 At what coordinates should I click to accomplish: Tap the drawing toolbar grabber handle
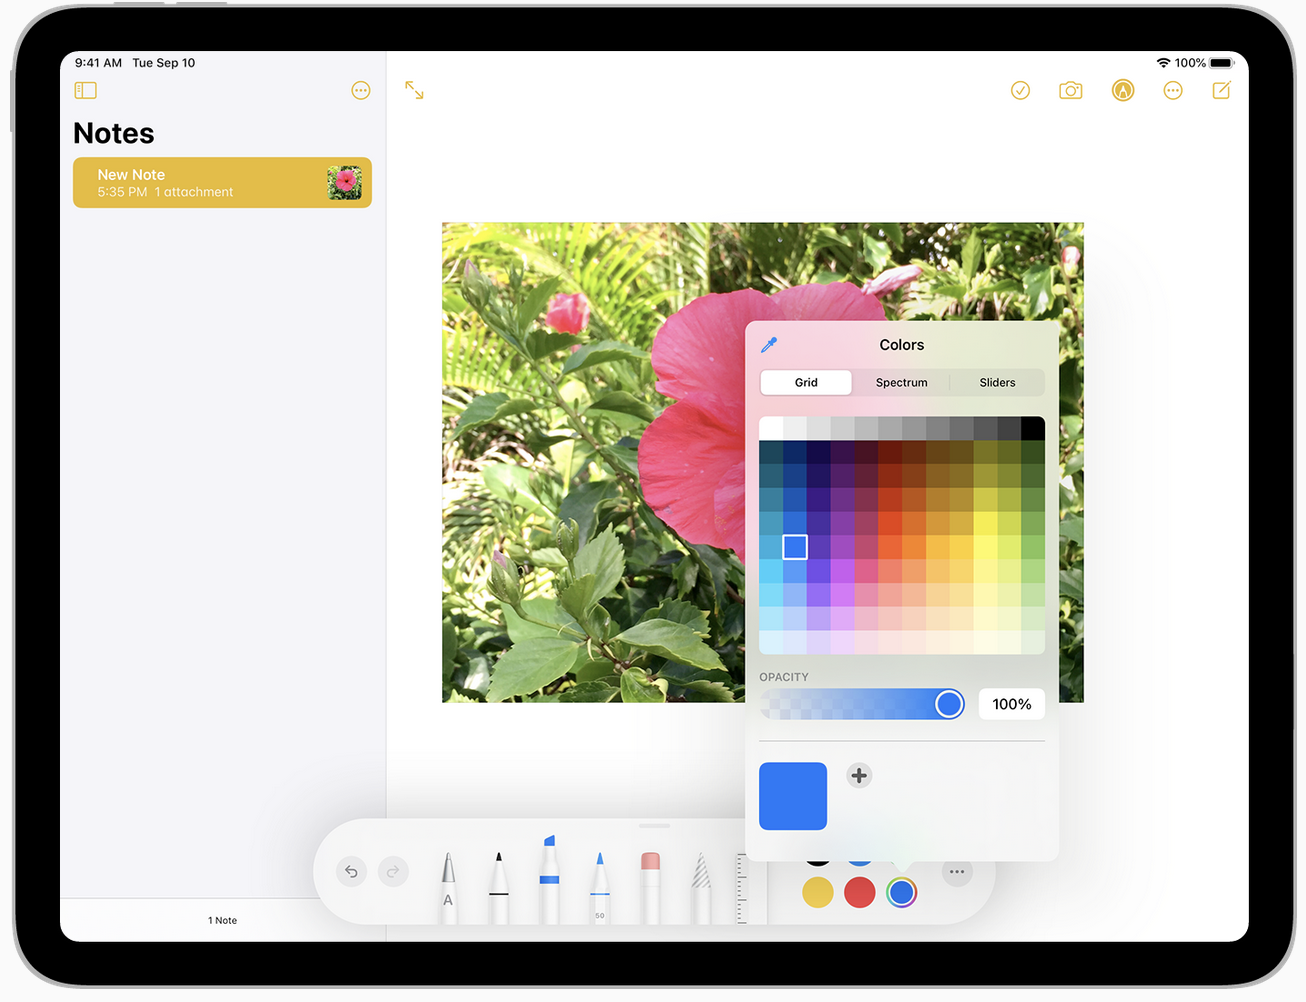coord(654,826)
